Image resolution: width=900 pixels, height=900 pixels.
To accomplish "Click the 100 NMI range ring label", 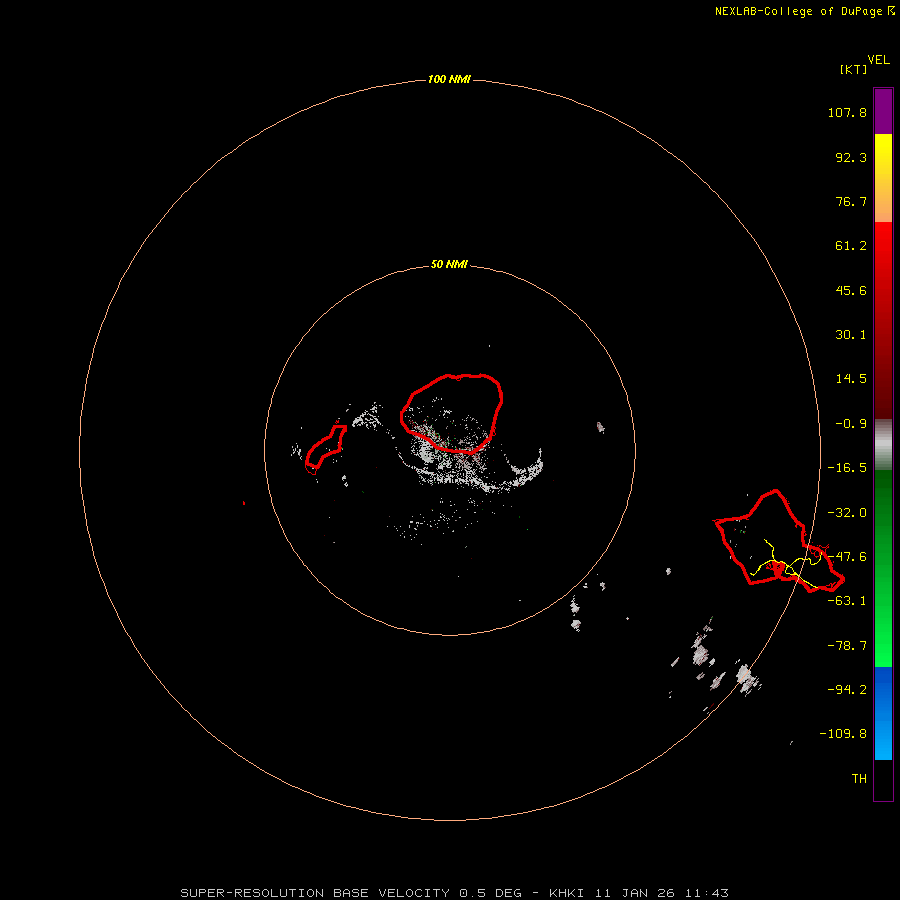I will click(449, 79).
